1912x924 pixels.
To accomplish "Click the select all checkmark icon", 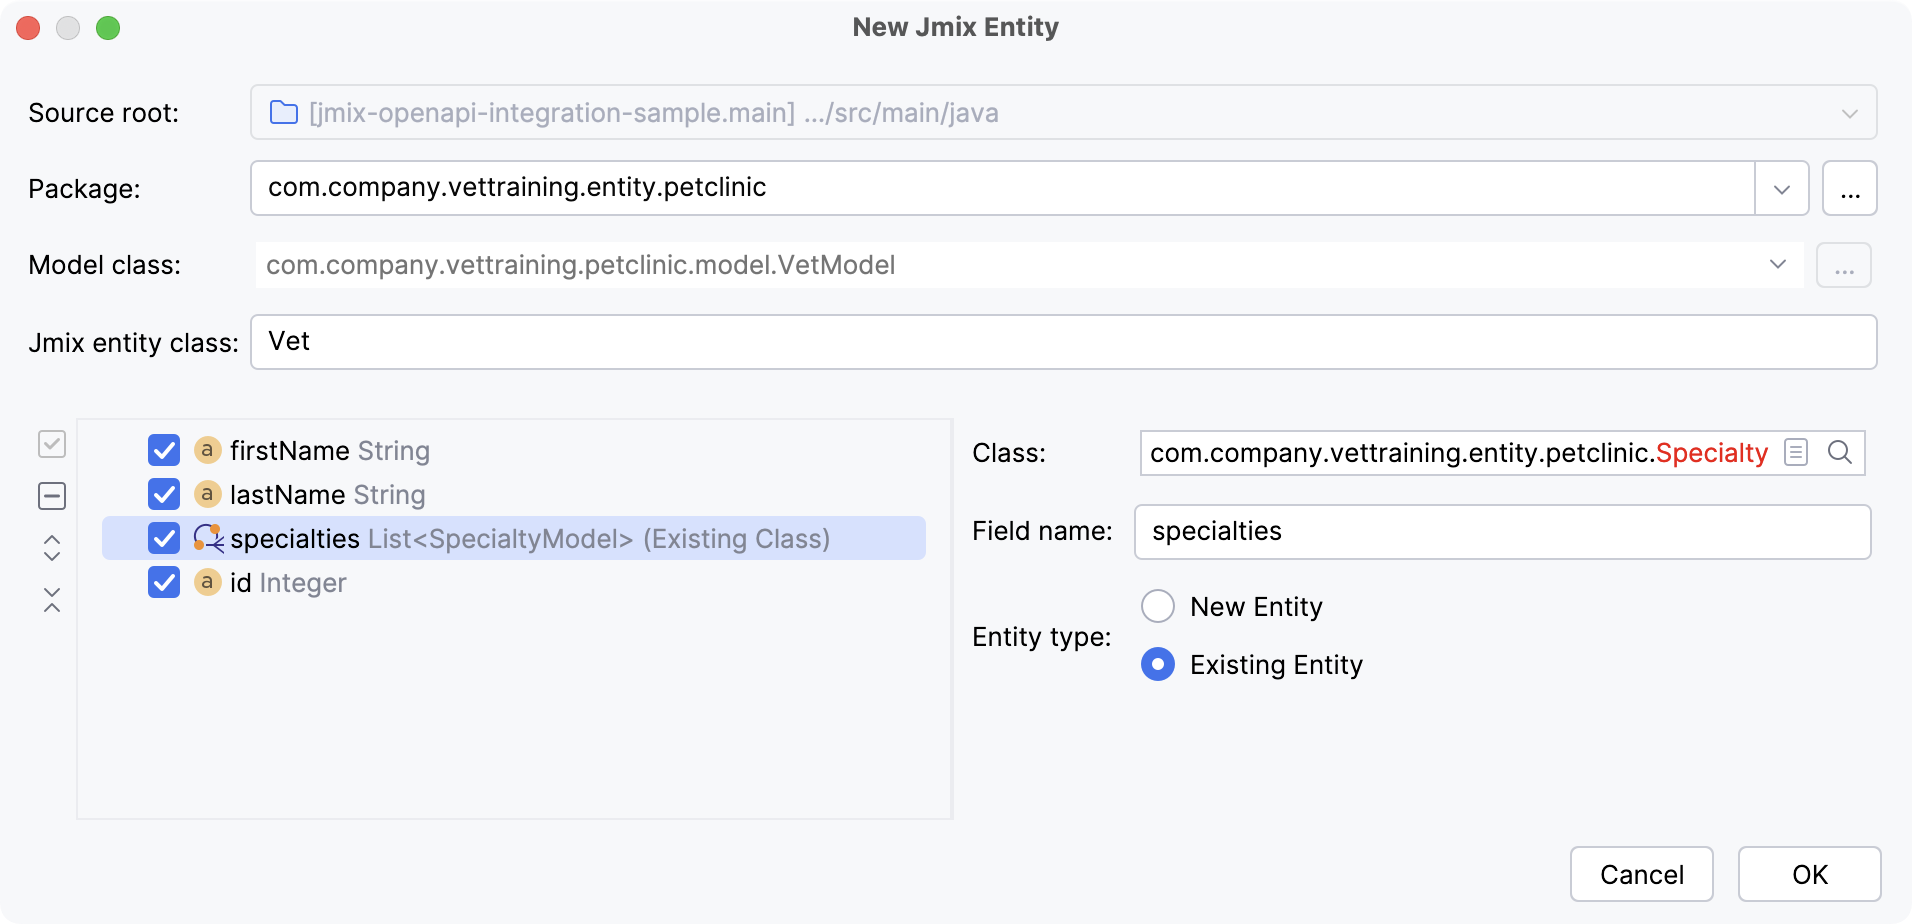I will [x=52, y=444].
